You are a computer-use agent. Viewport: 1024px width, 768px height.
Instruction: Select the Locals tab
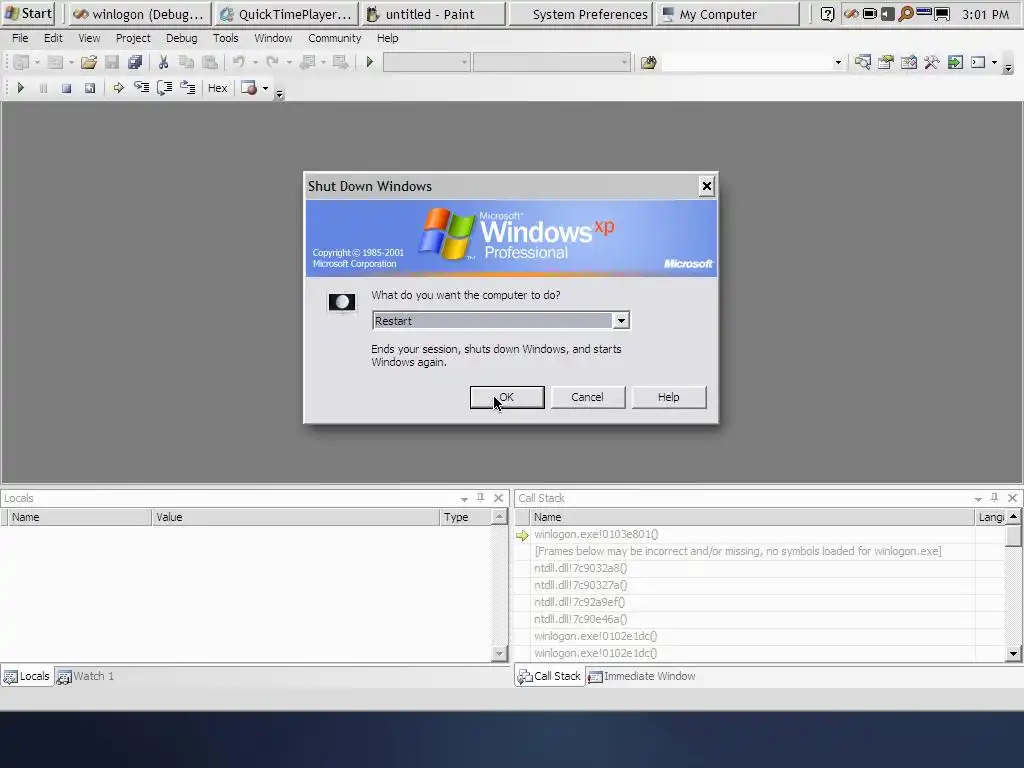(27, 676)
